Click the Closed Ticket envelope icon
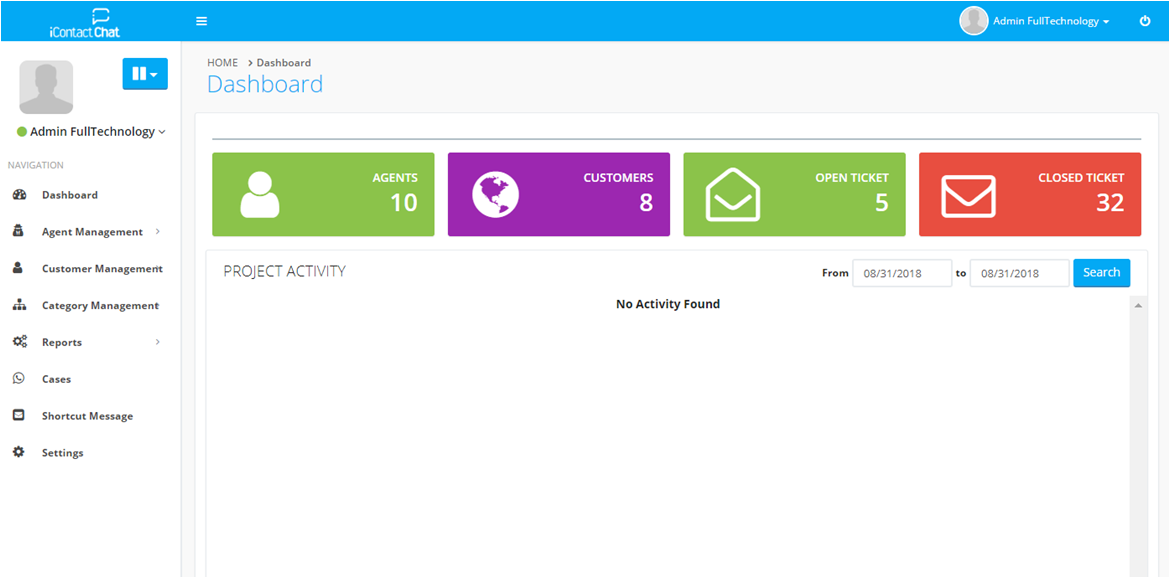The width and height of the screenshot is (1174, 587). point(968,196)
